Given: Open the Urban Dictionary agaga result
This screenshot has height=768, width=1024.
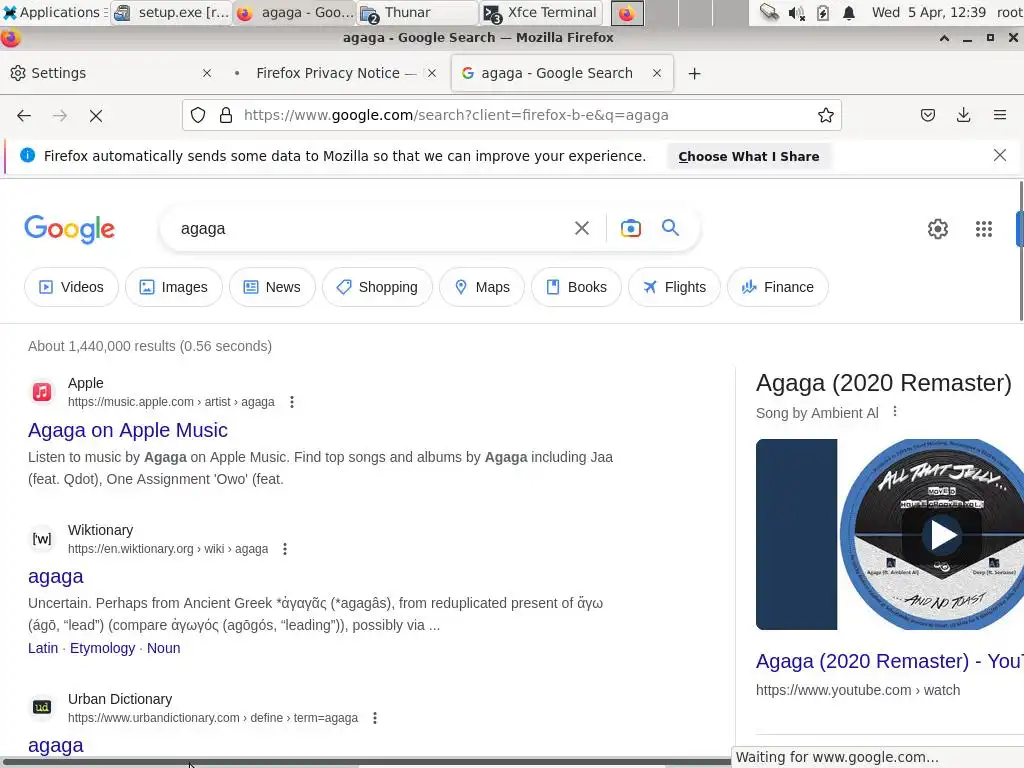Looking at the screenshot, I should [56, 746].
